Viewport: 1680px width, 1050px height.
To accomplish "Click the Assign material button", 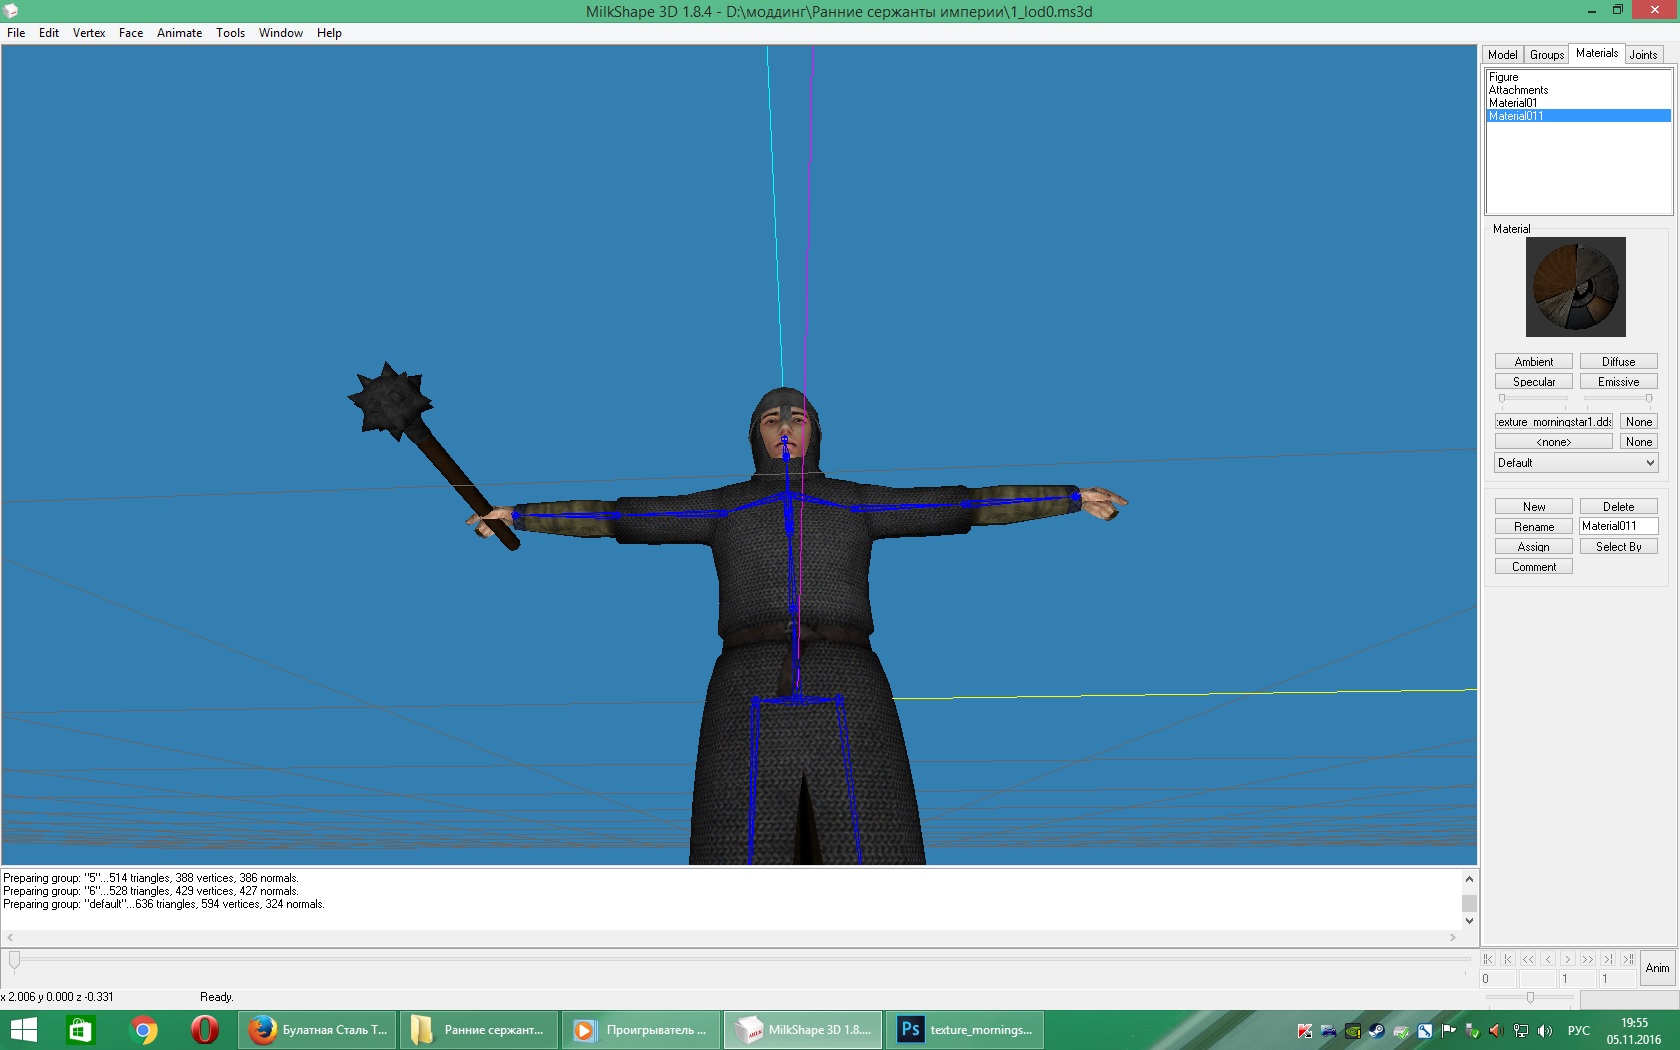I will point(1534,547).
